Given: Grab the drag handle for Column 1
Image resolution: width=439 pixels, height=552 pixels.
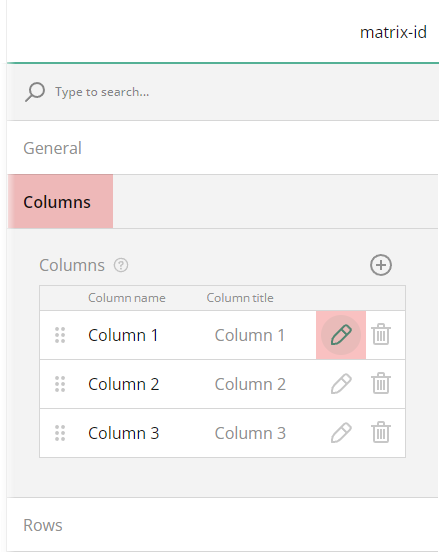Looking at the screenshot, I should (60, 335).
